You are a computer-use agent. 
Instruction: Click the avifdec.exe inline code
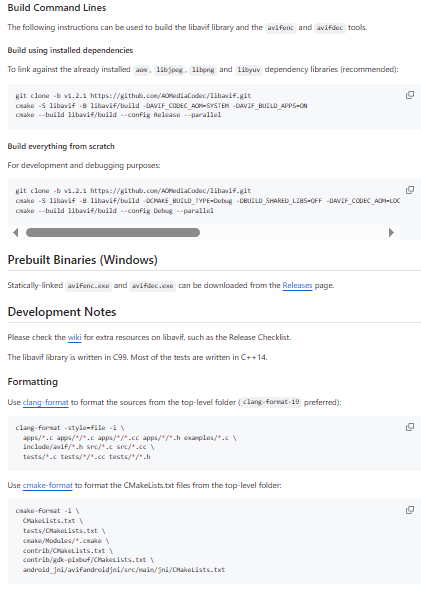point(152,286)
